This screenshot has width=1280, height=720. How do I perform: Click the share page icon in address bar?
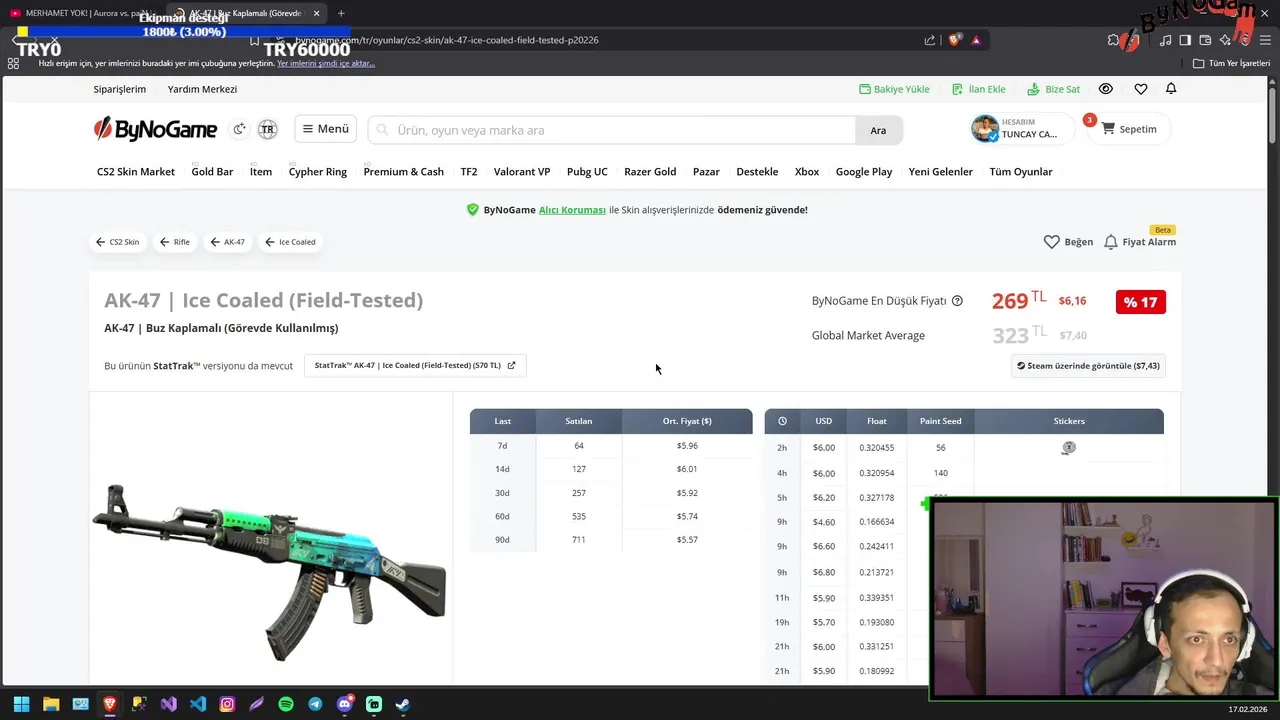coord(930,40)
